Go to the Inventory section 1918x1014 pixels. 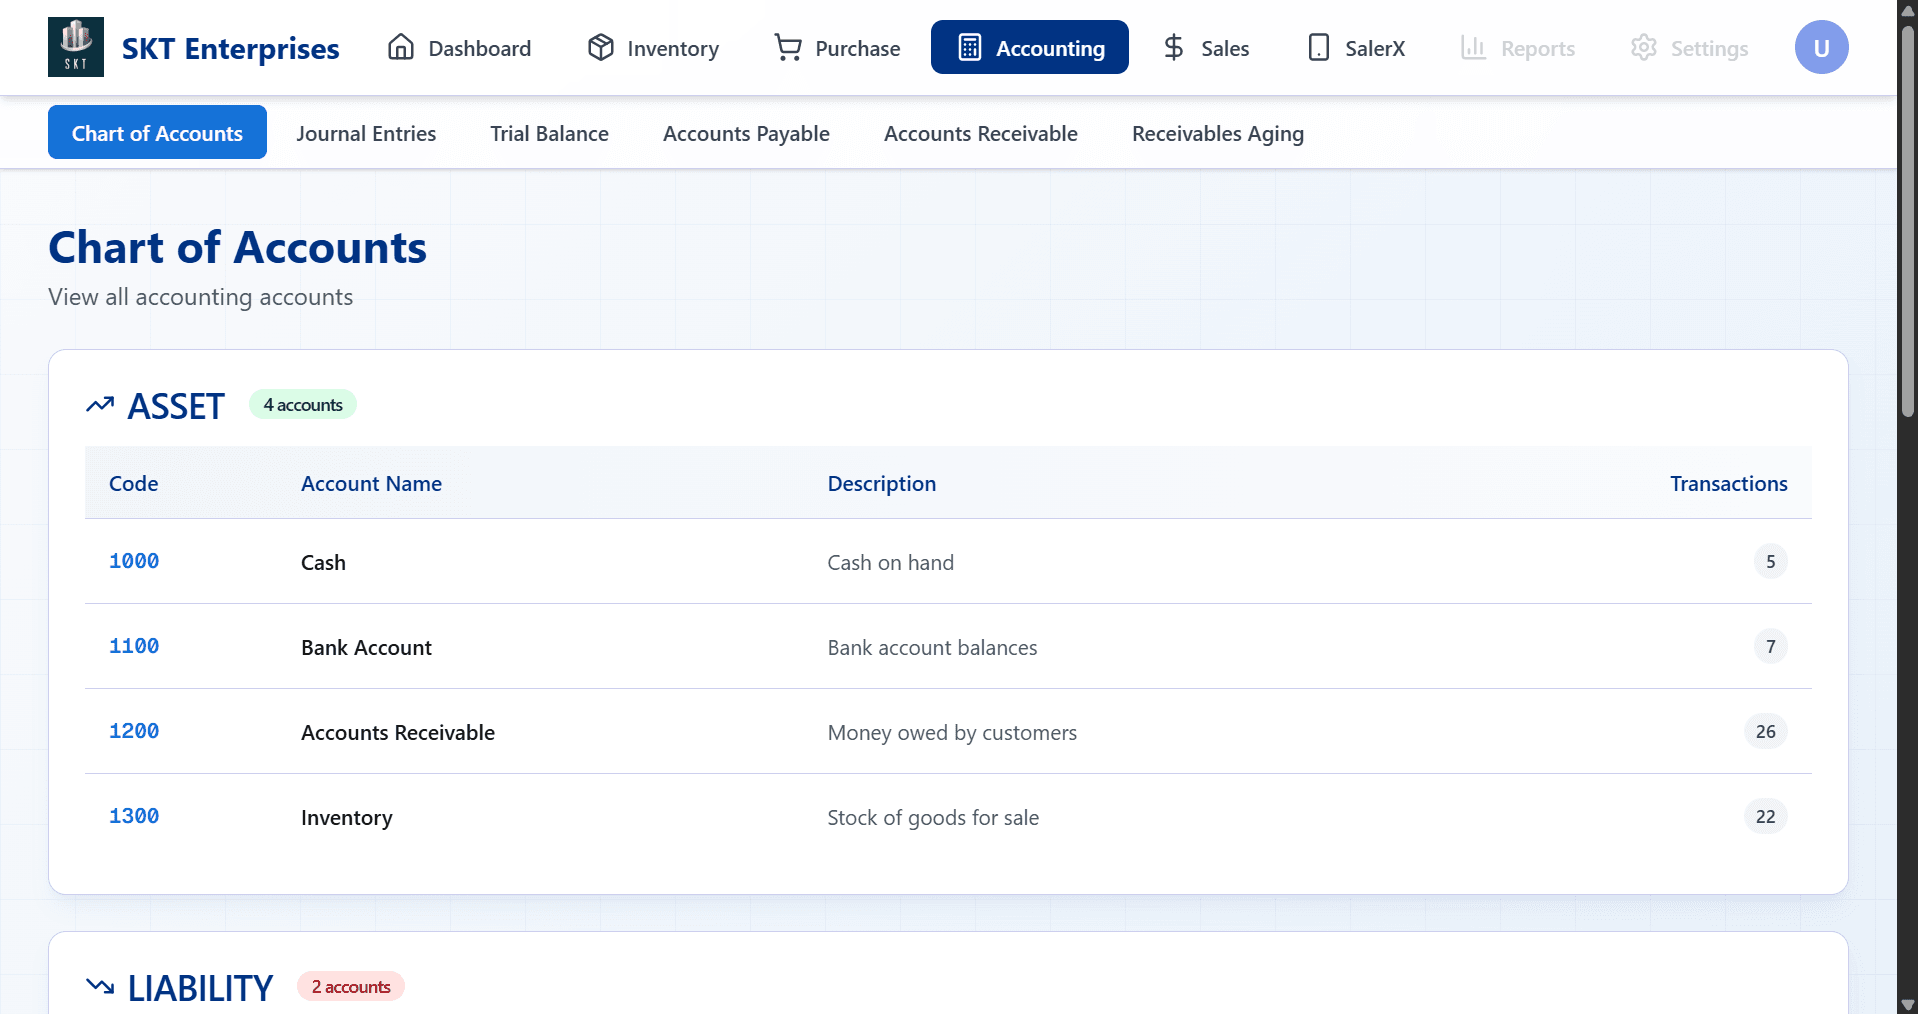653,47
